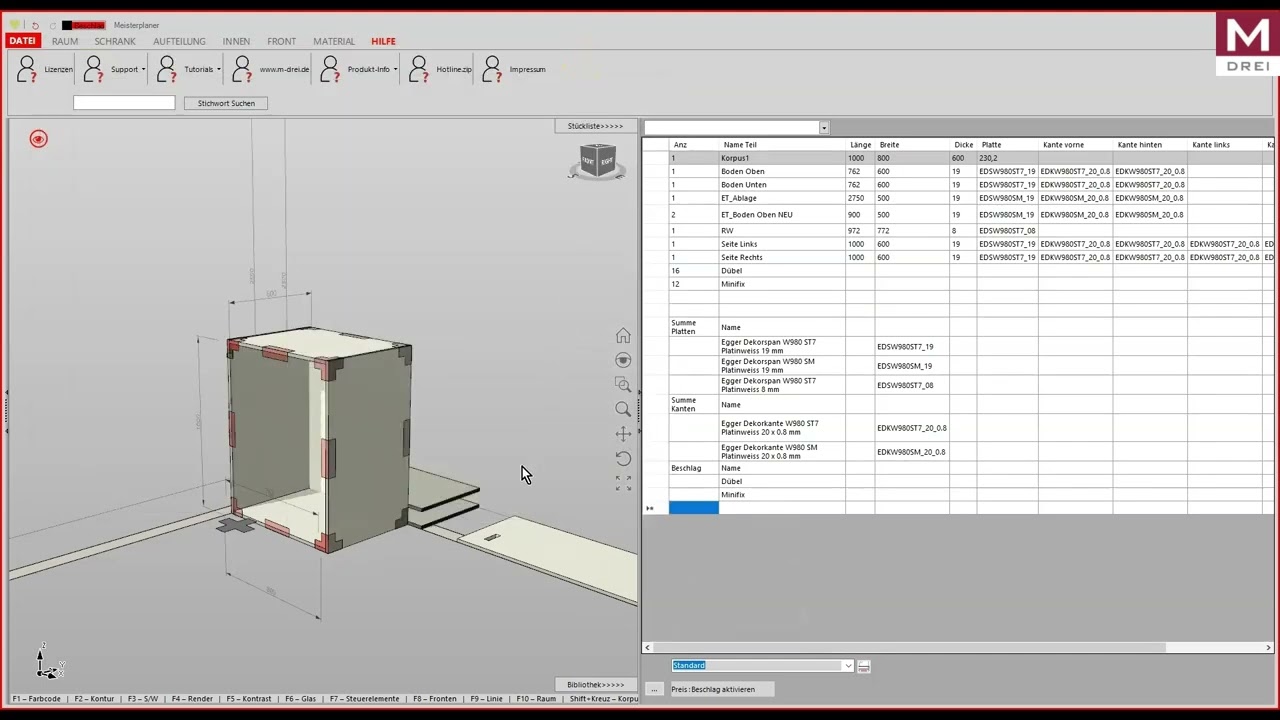1280x720 pixels.
Task: Click the Stichwort Suchen button
Action: (226, 103)
